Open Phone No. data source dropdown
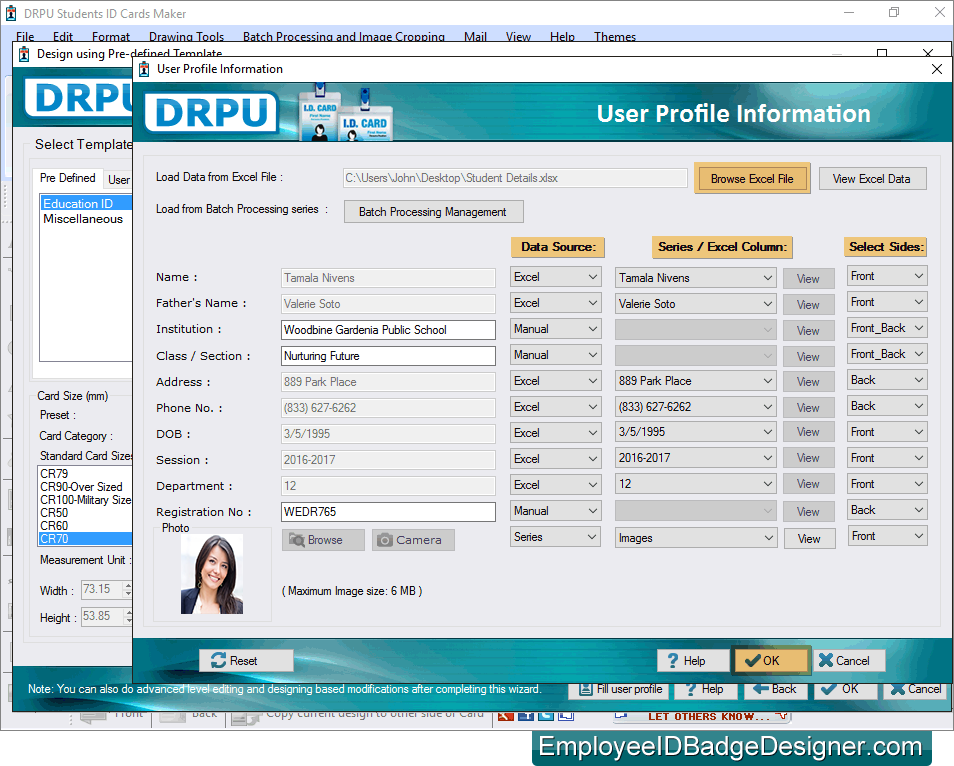Screen dimensions: 954x766 (555, 406)
